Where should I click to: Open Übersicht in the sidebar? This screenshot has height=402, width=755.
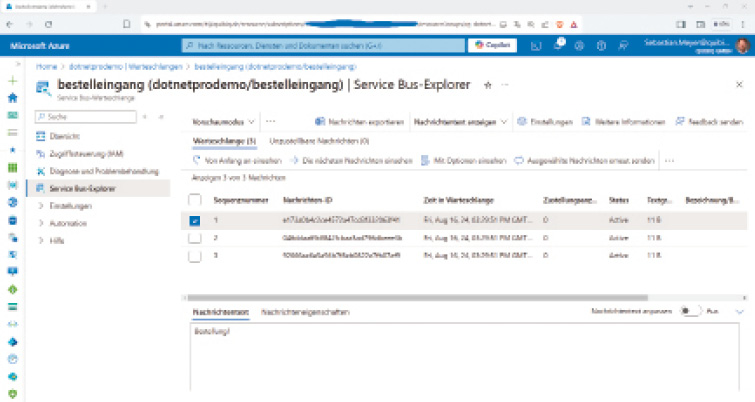point(65,137)
